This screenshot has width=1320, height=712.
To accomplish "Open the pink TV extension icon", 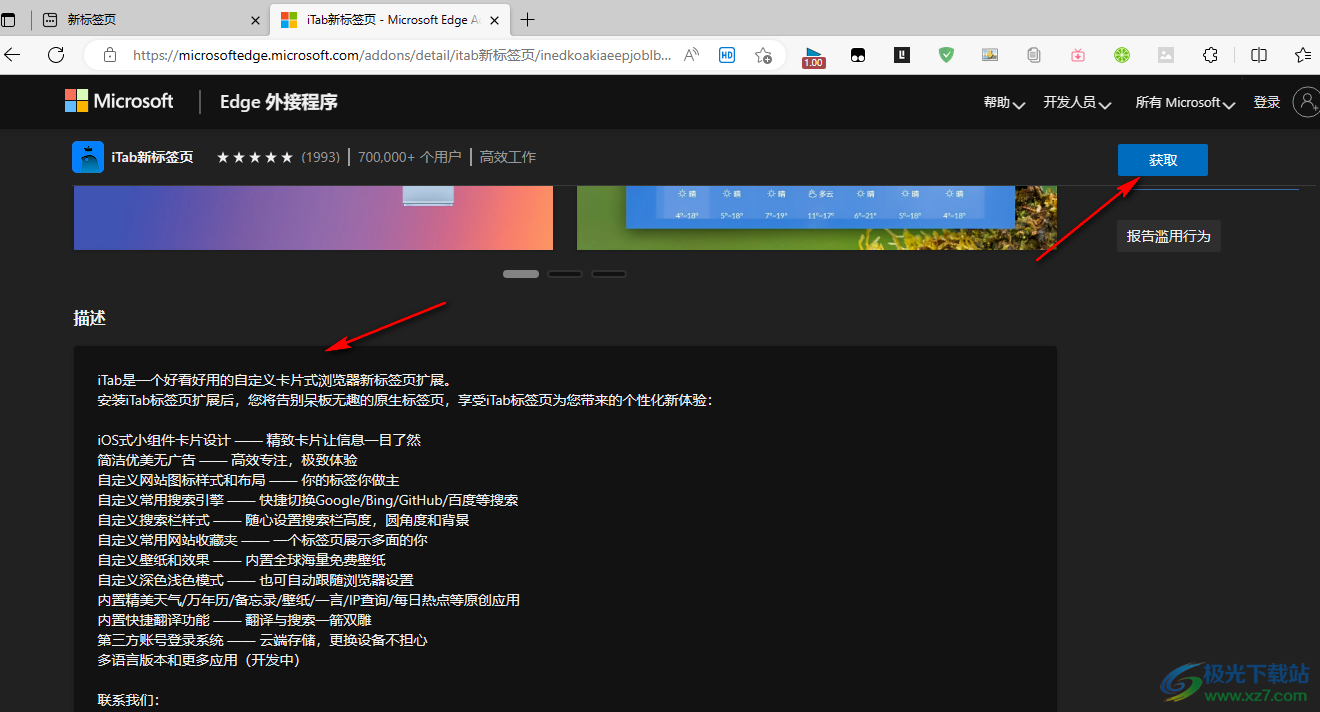I will [x=1078, y=56].
